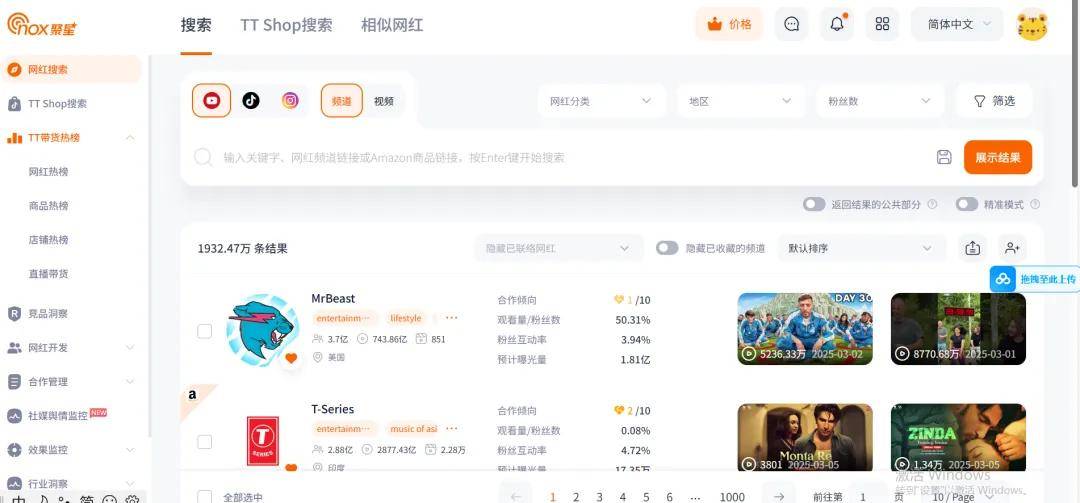The height and width of the screenshot is (503, 1080).
Task: Expand the 地区 dropdown
Action: pyautogui.click(x=740, y=101)
